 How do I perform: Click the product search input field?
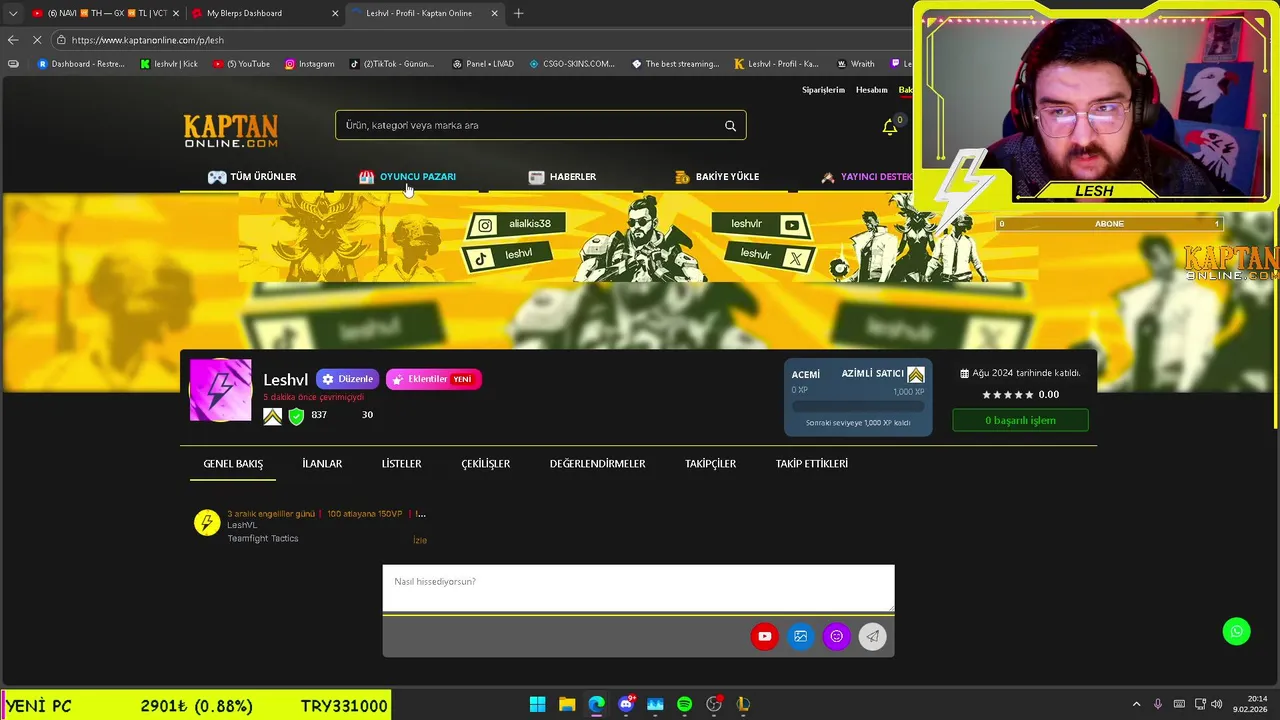point(540,125)
